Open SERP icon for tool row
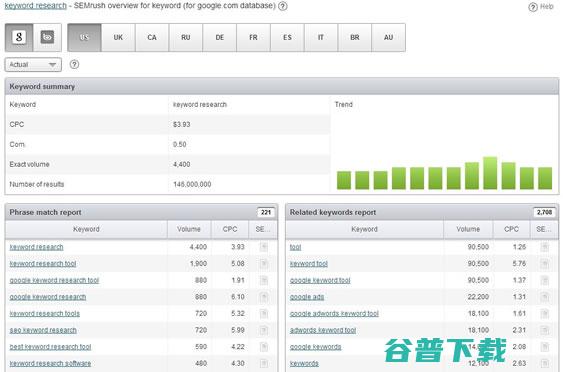This screenshot has height=372, width=563. tap(544, 247)
